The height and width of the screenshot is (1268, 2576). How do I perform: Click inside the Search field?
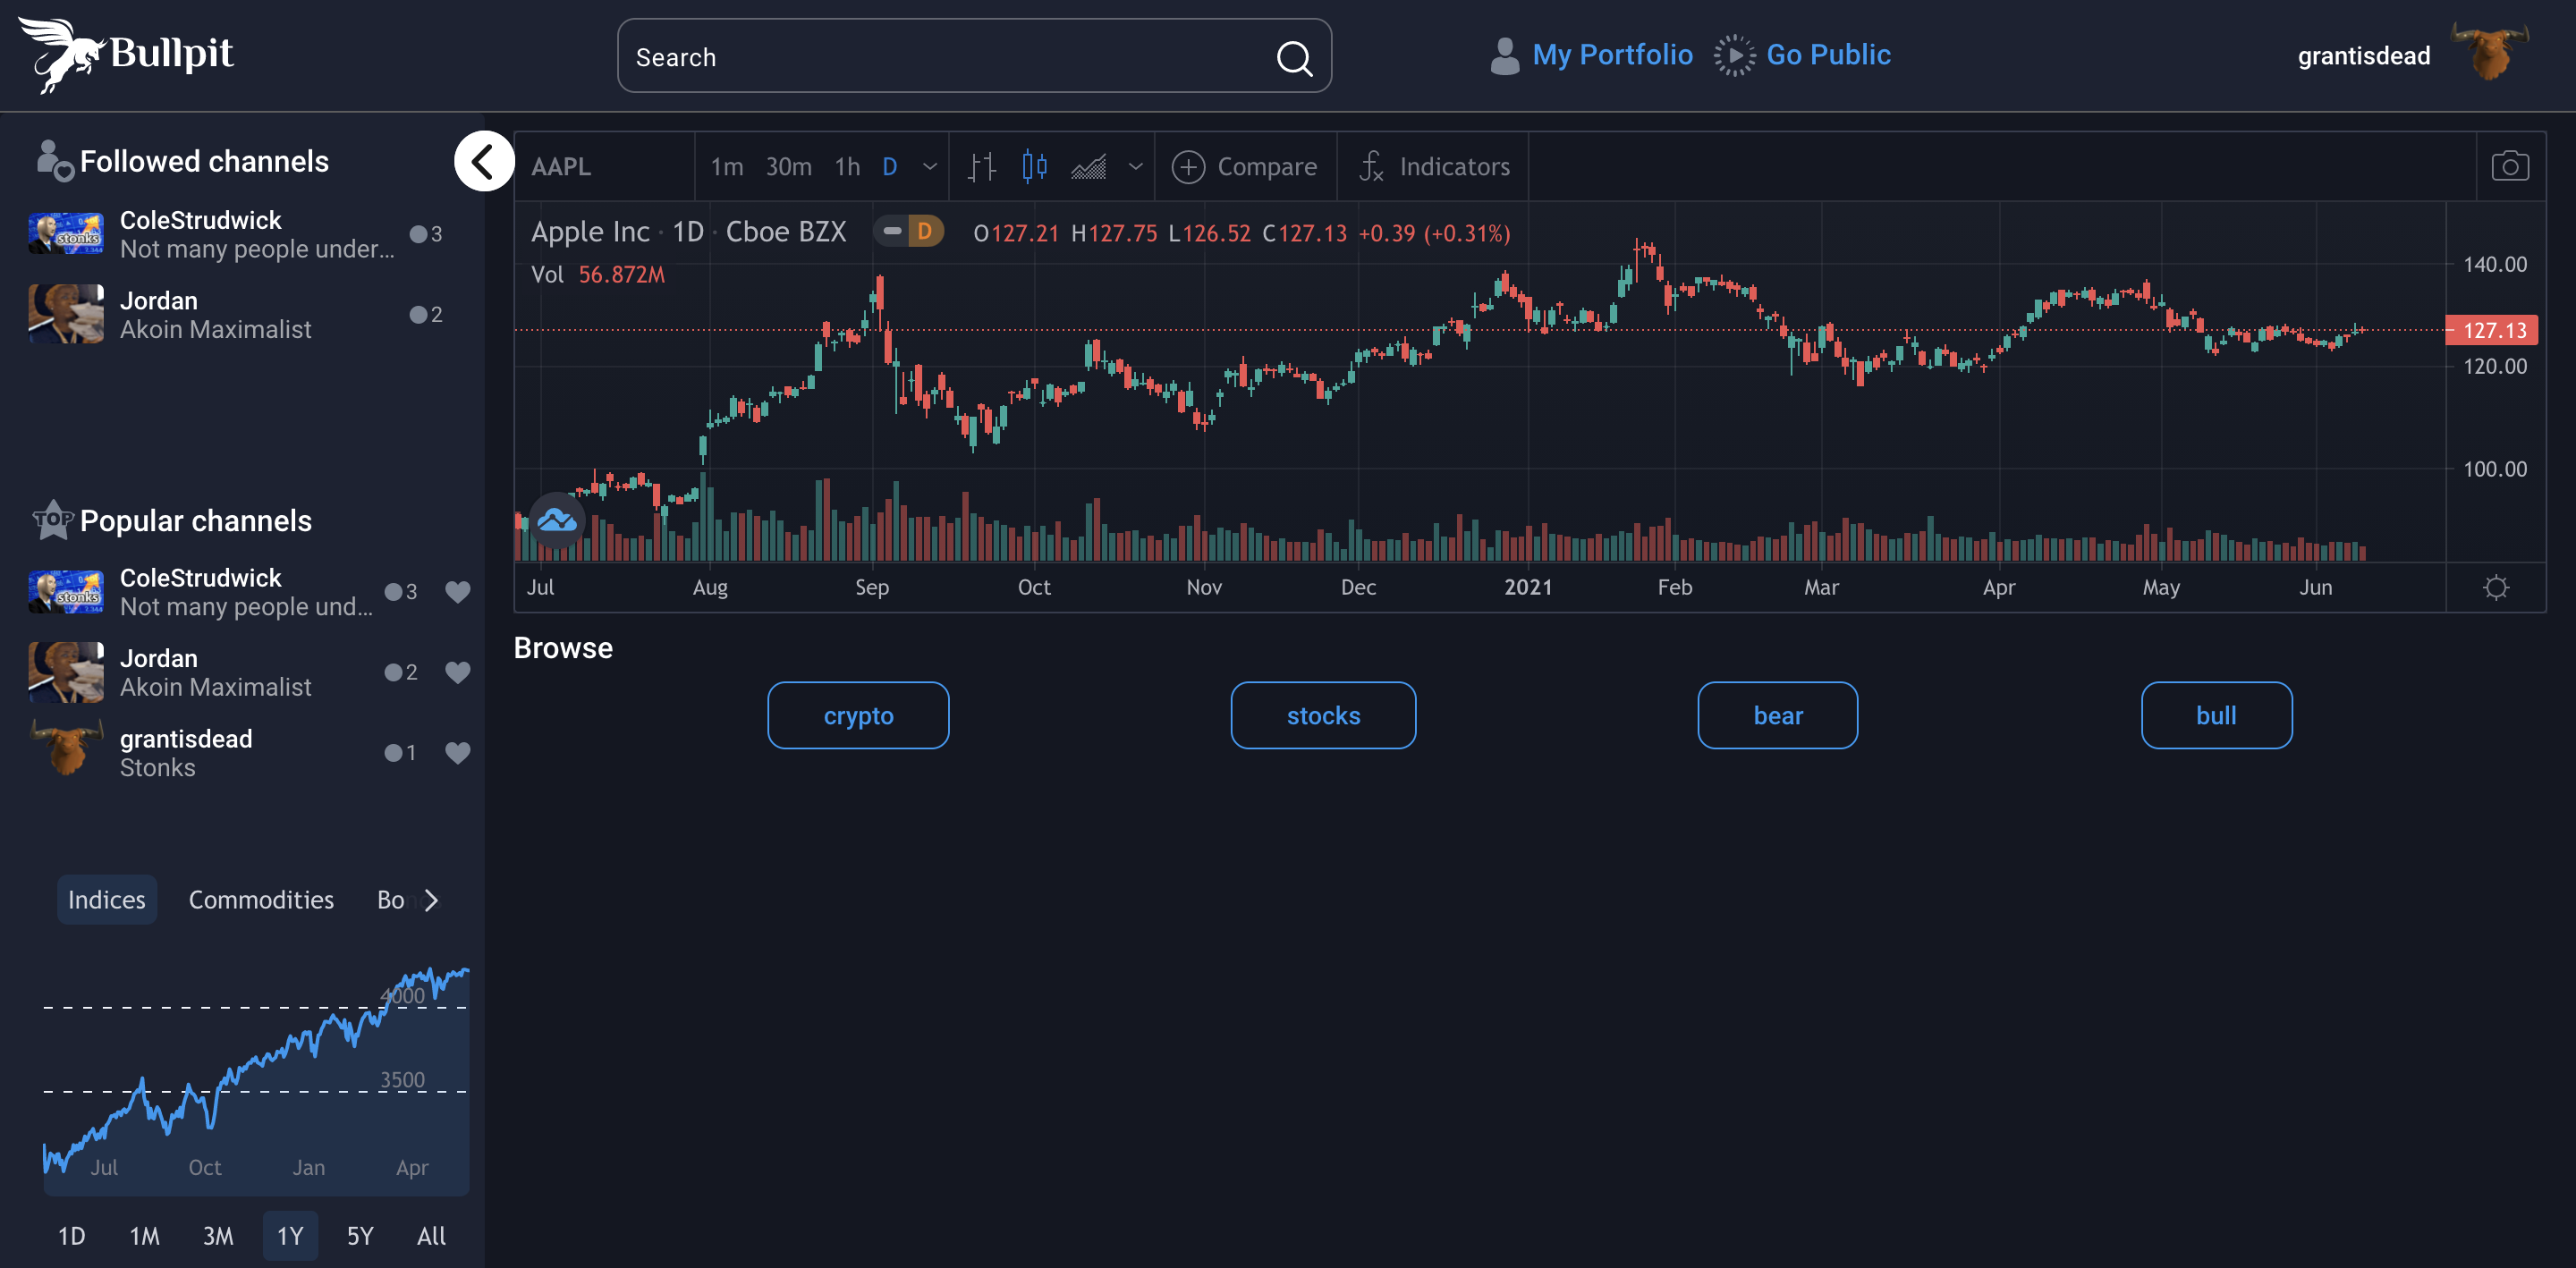click(974, 56)
